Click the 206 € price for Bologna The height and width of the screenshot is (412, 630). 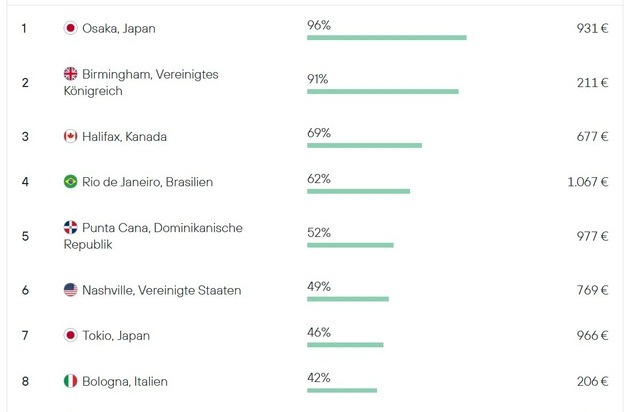(x=592, y=381)
